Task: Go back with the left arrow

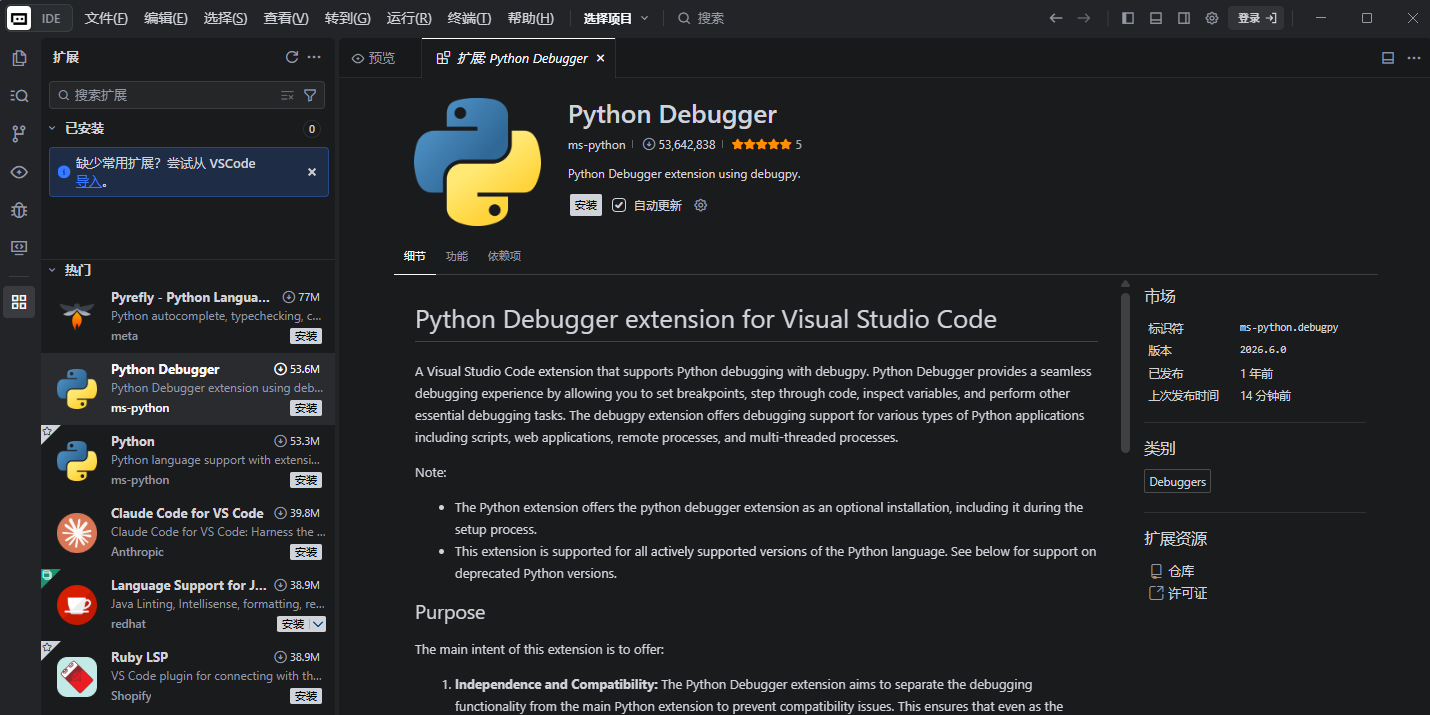Action: (x=1056, y=18)
